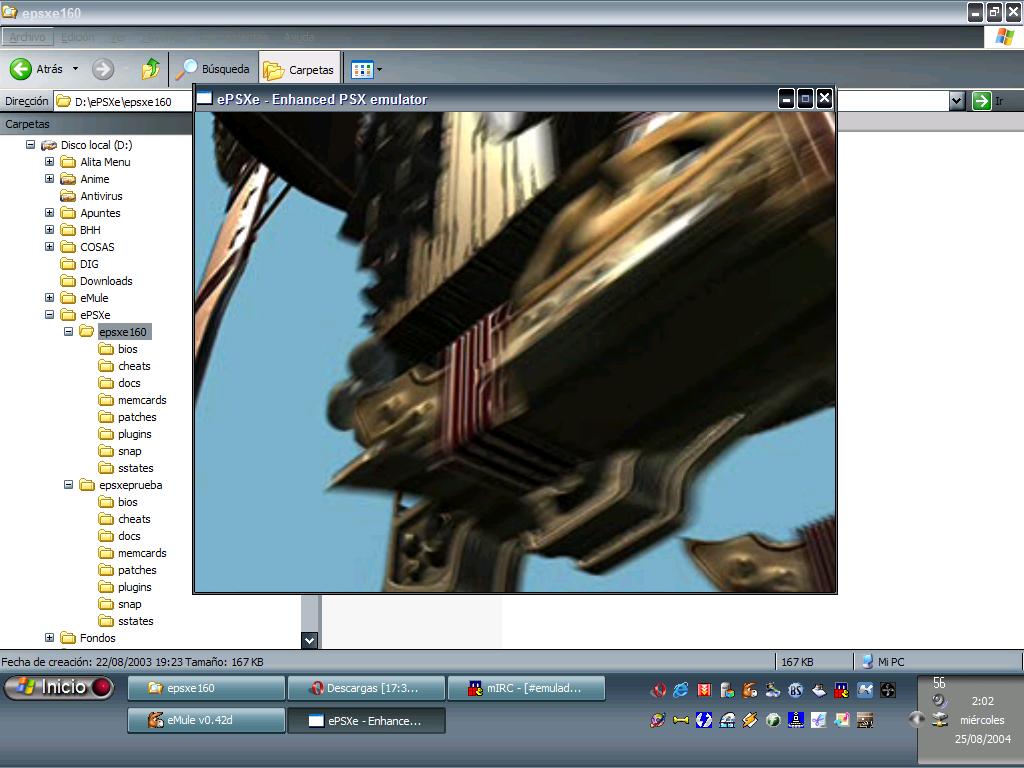This screenshot has width=1024, height=768.
Task: Open patches folder under epsxeprueba
Action: (x=127, y=569)
